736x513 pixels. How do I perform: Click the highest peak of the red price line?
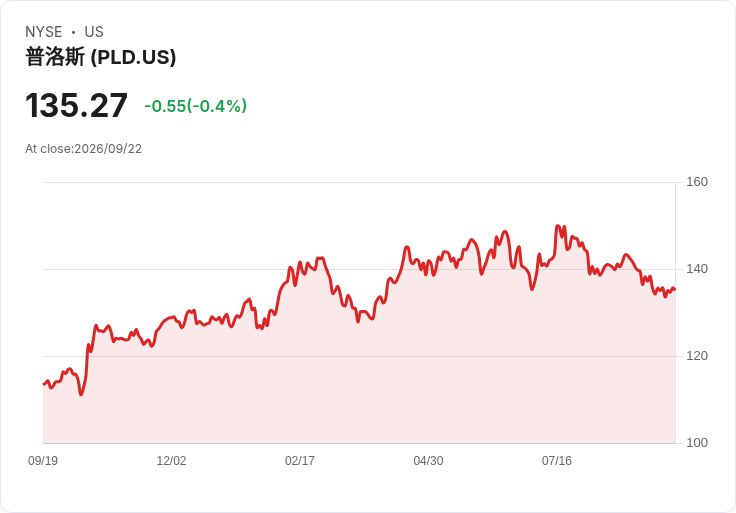(557, 226)
